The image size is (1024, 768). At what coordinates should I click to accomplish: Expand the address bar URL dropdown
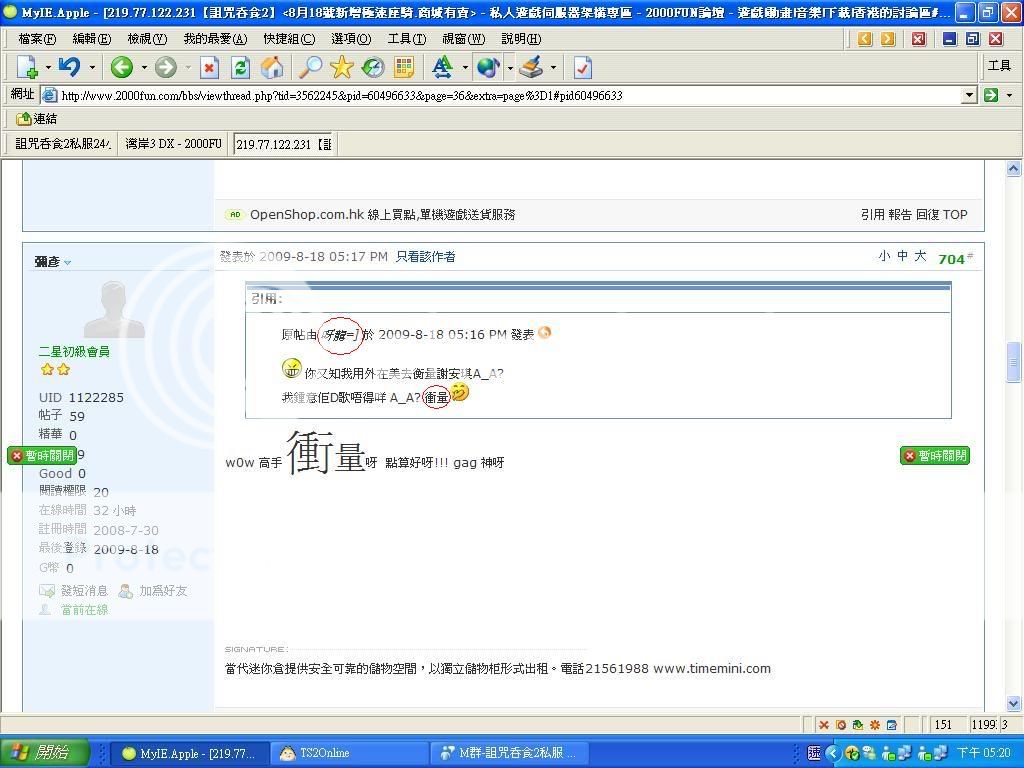(968, 95)
